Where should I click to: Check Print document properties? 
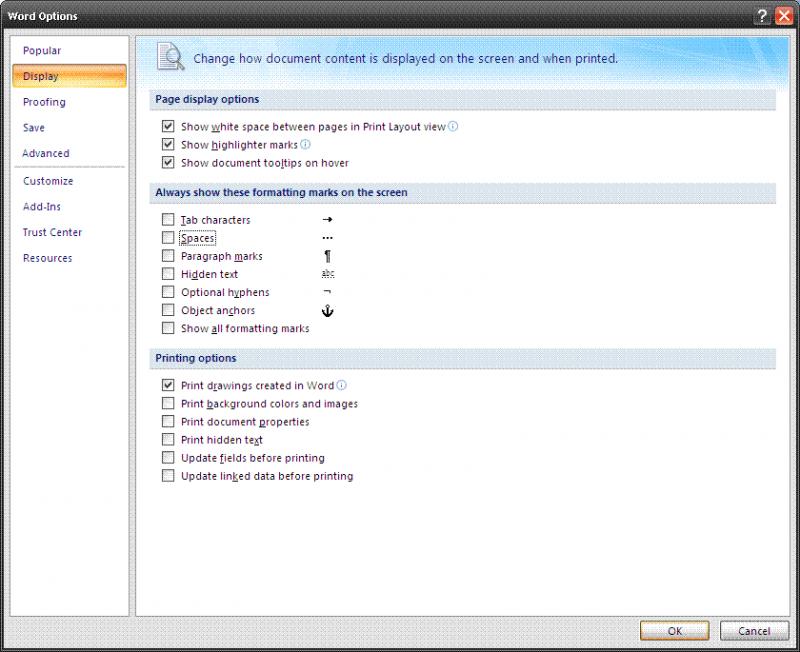(x=168, y=421)
